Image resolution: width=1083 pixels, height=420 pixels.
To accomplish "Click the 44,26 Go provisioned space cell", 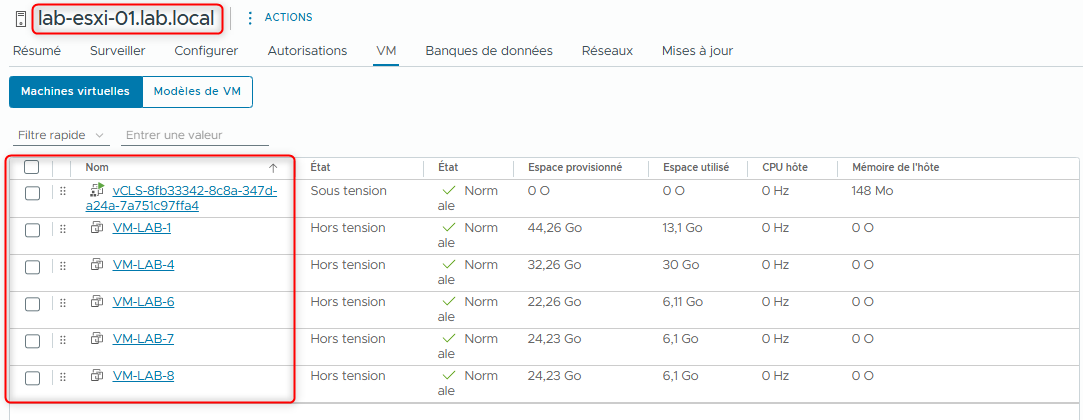I will (554, 227).
